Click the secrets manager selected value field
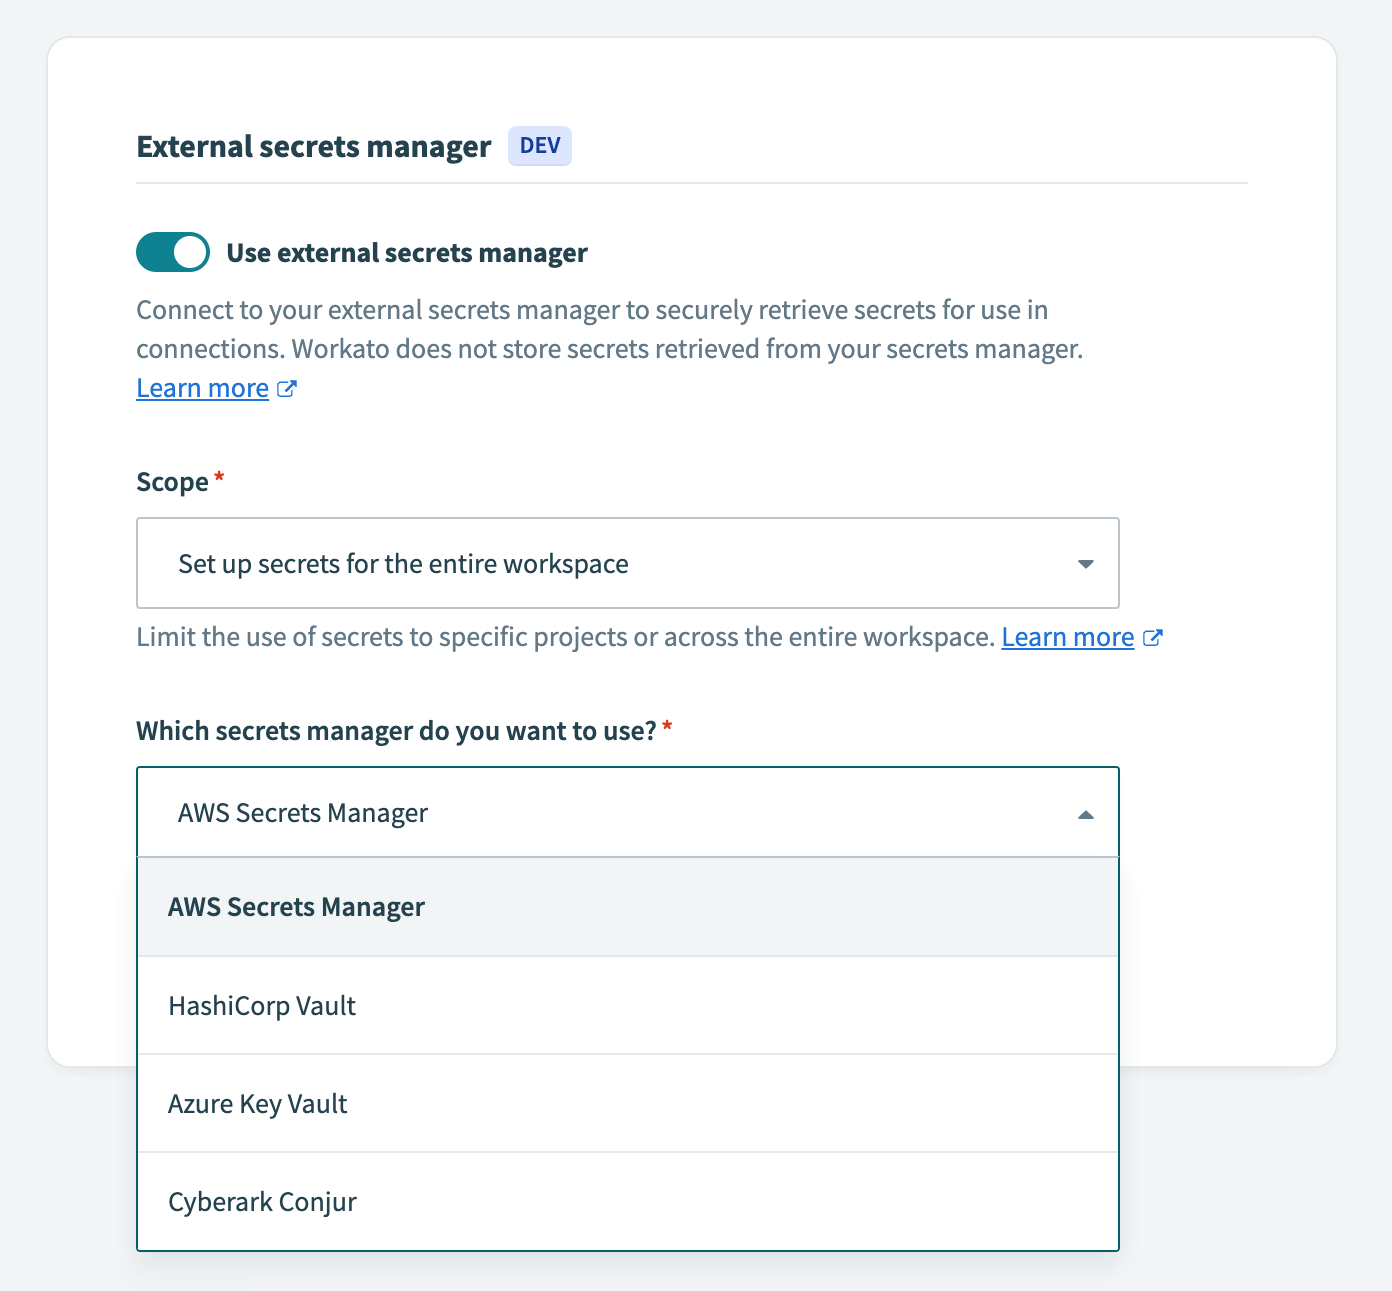The image size is (1392, 1291). pyautogui.click(x=600, y=812)
